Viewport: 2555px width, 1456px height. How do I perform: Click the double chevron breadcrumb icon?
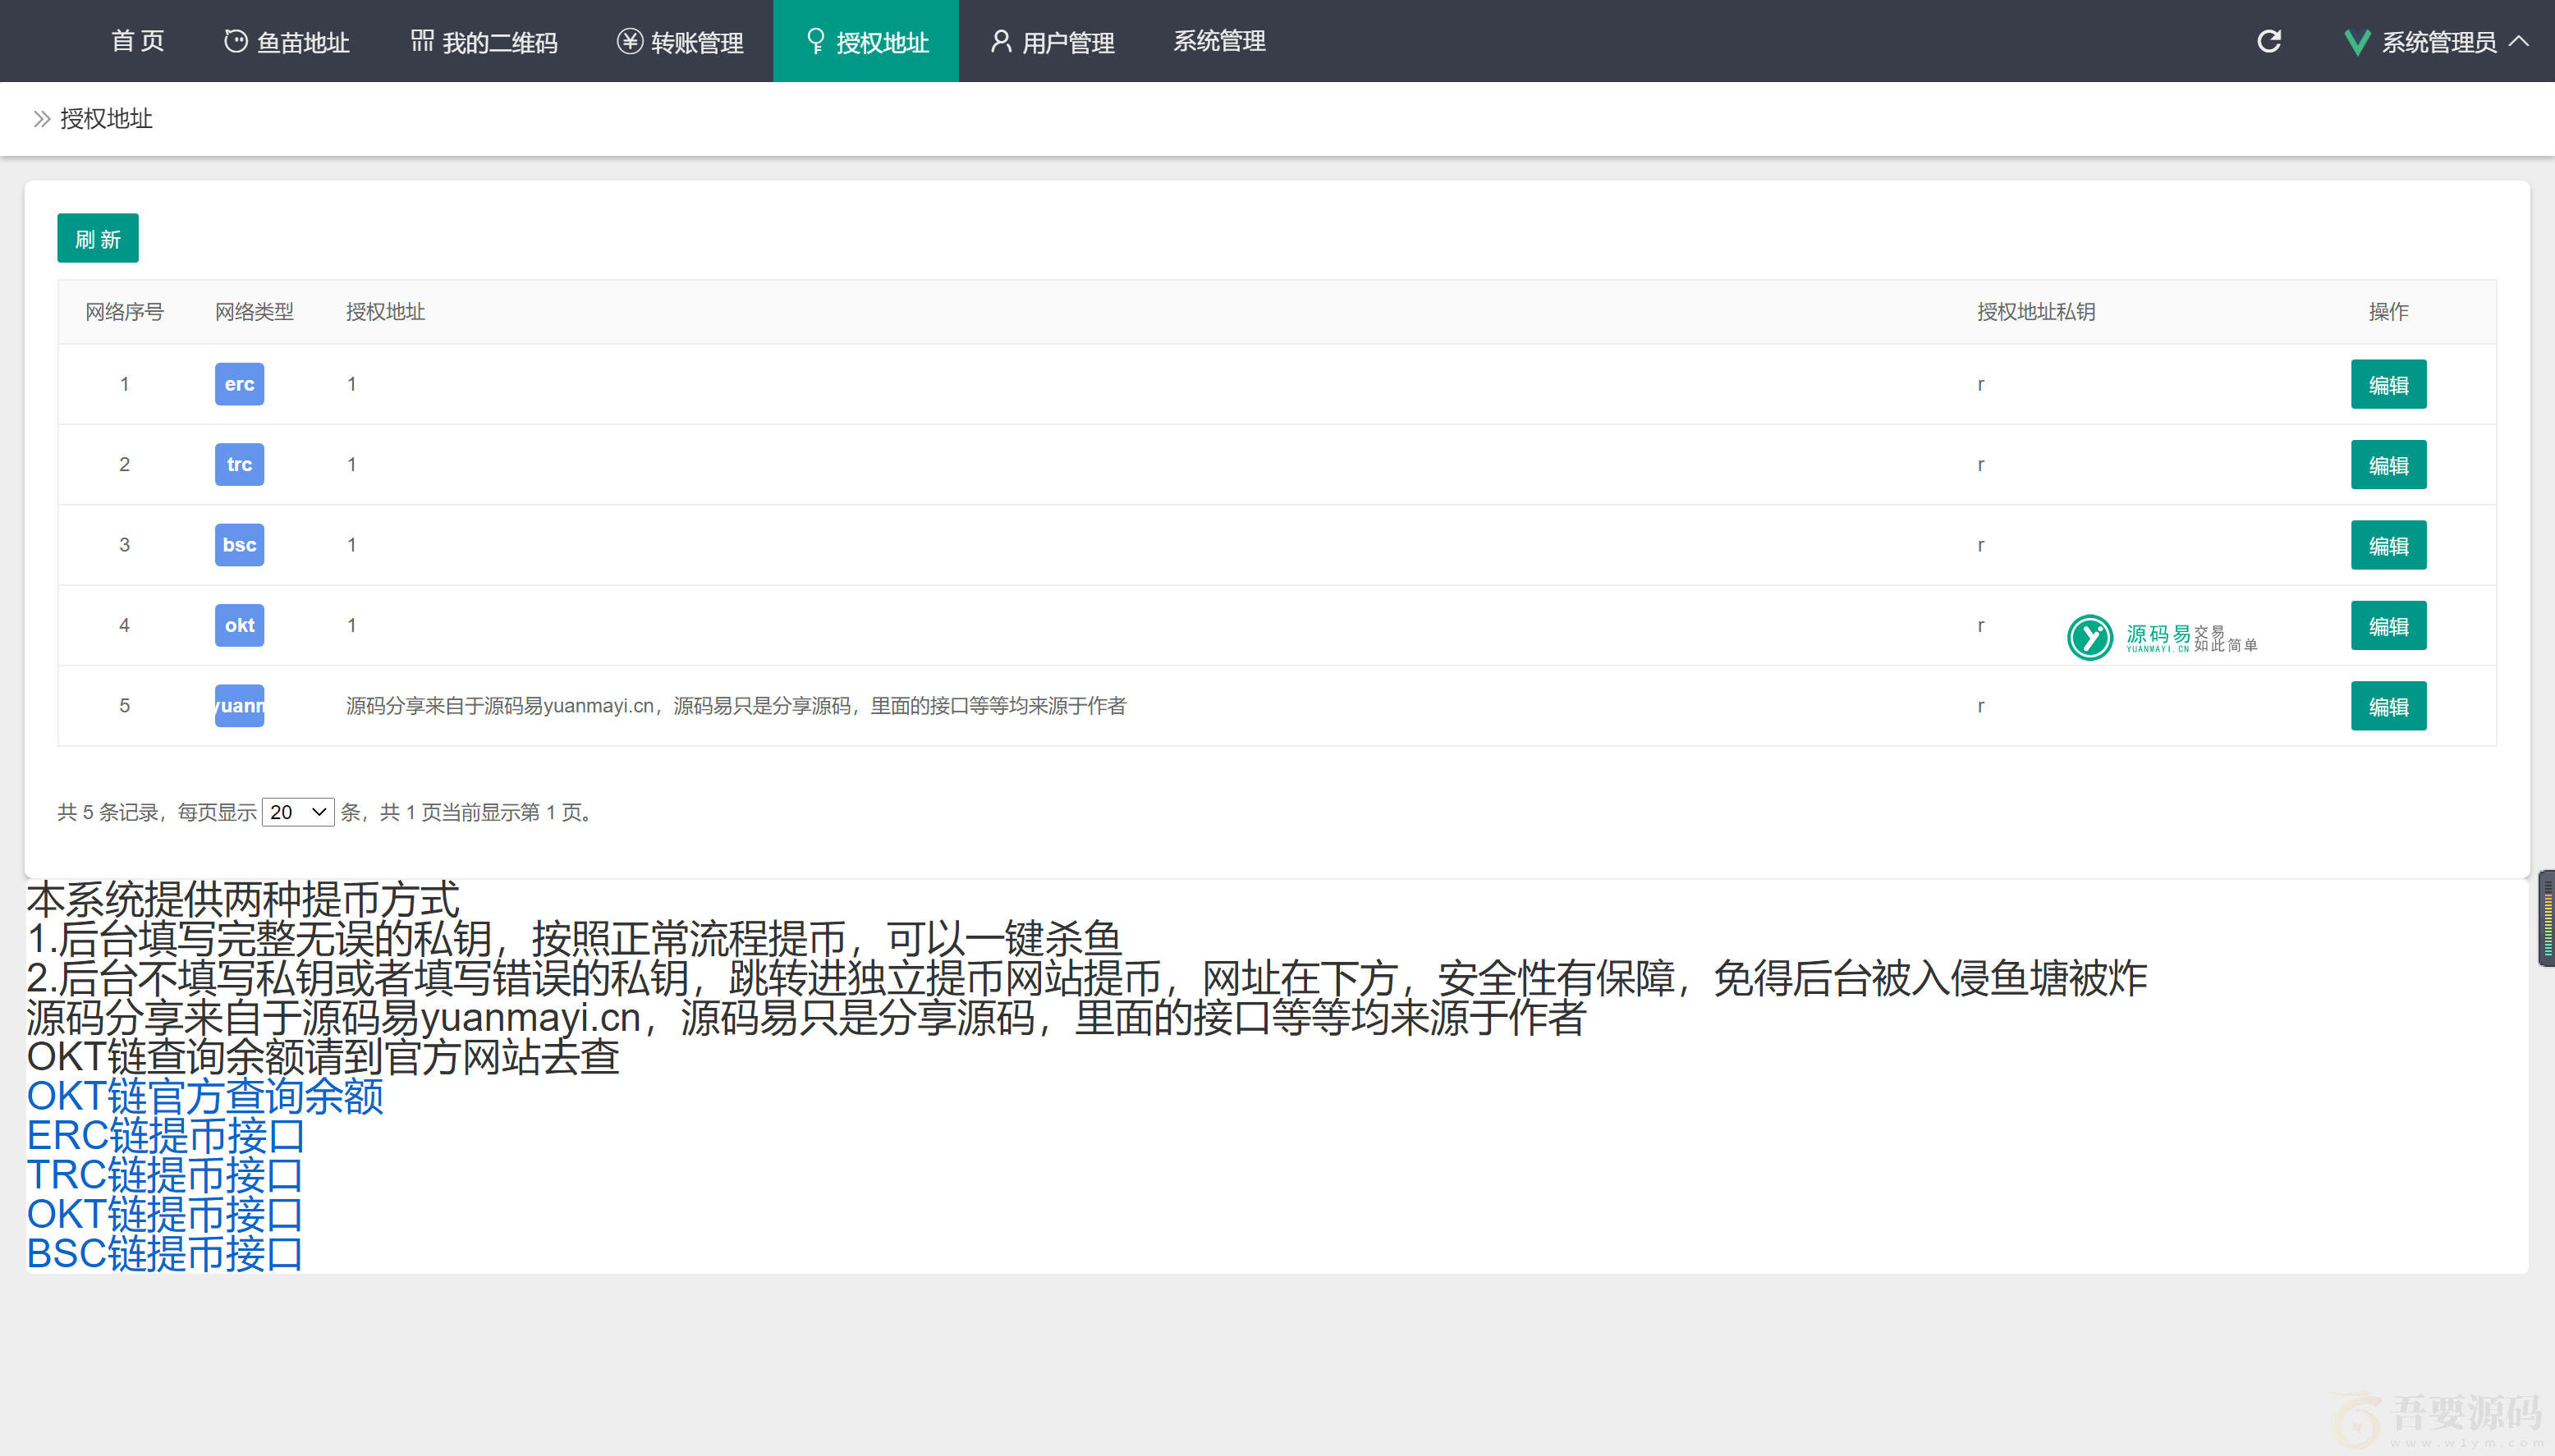tap(42, 119)
